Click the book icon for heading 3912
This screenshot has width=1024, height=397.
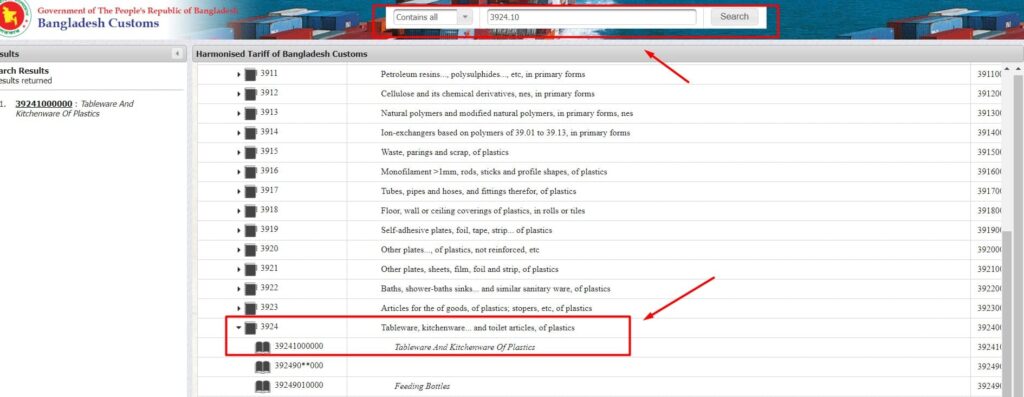[251, 94]
